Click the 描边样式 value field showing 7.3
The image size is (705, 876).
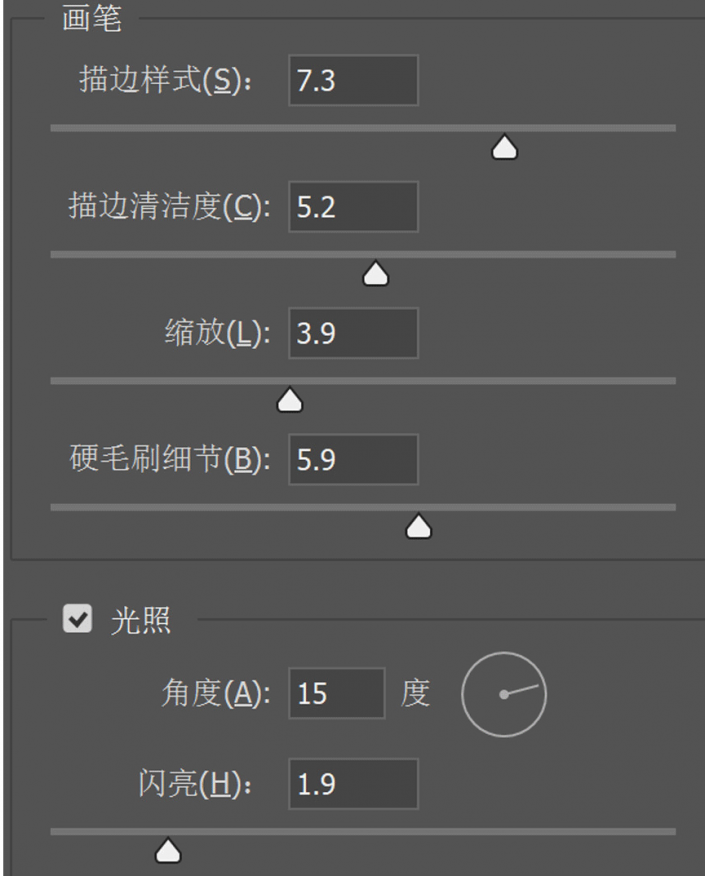(352, 81)
